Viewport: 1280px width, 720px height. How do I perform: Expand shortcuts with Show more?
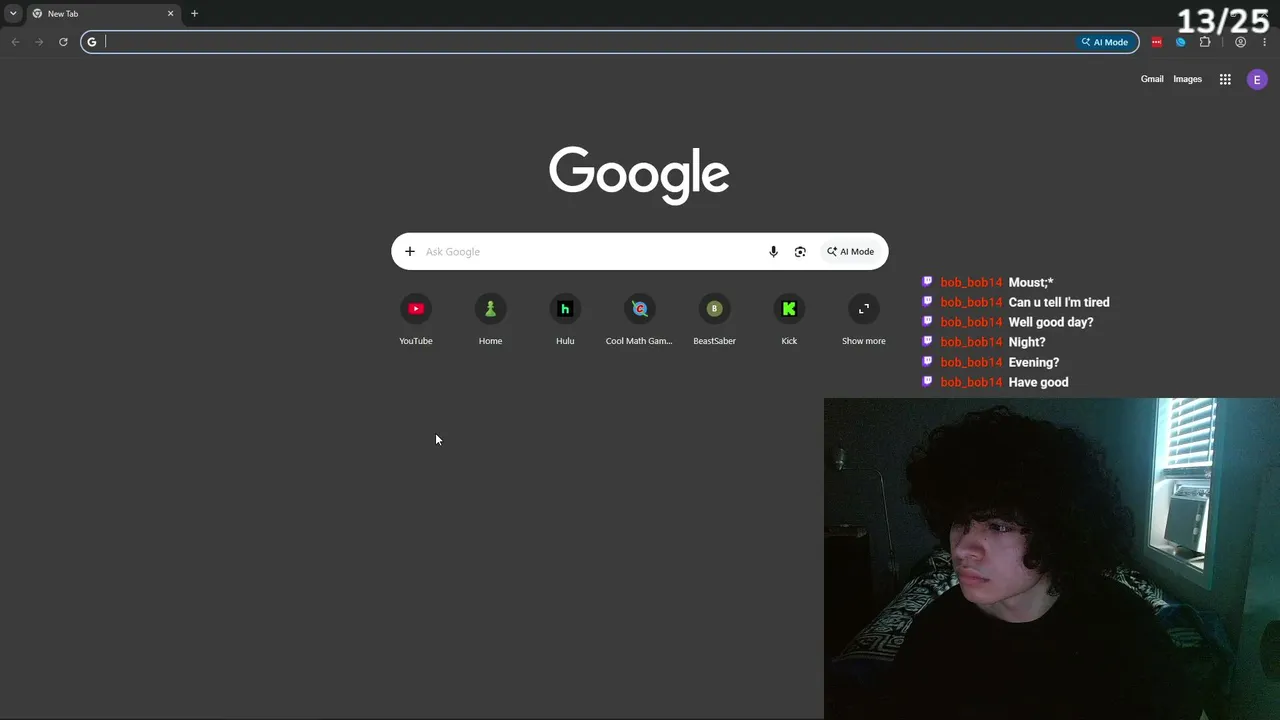[864, 320]
